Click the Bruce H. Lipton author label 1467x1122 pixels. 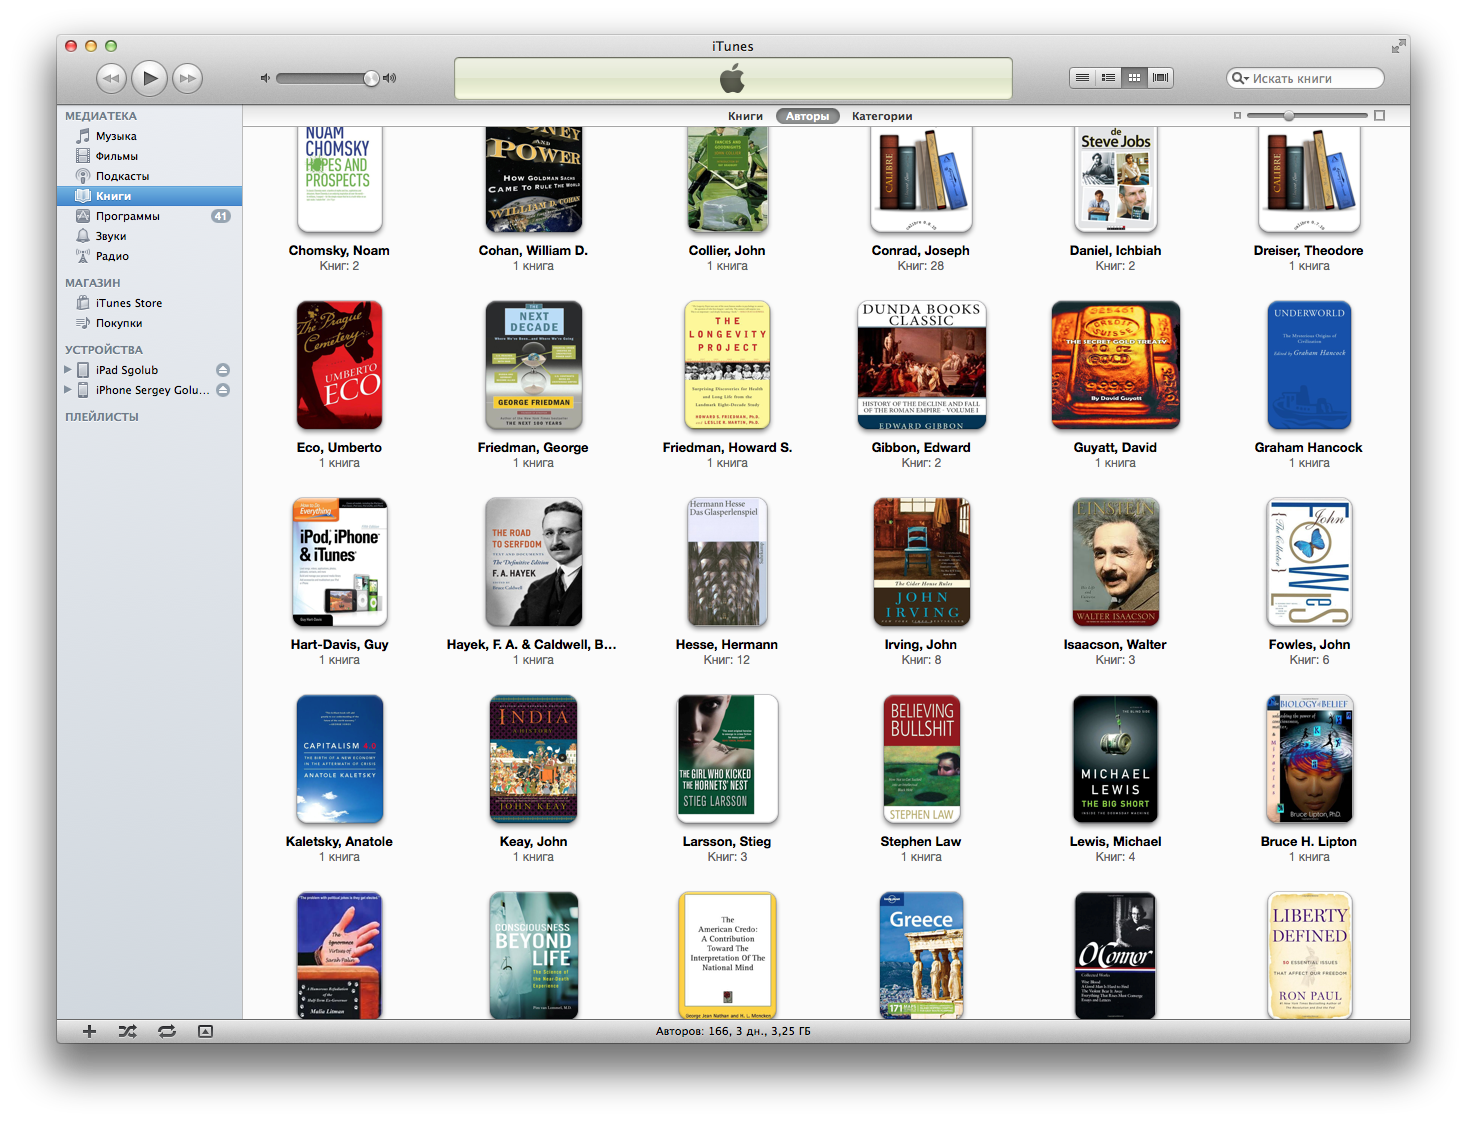[1309, 842]
